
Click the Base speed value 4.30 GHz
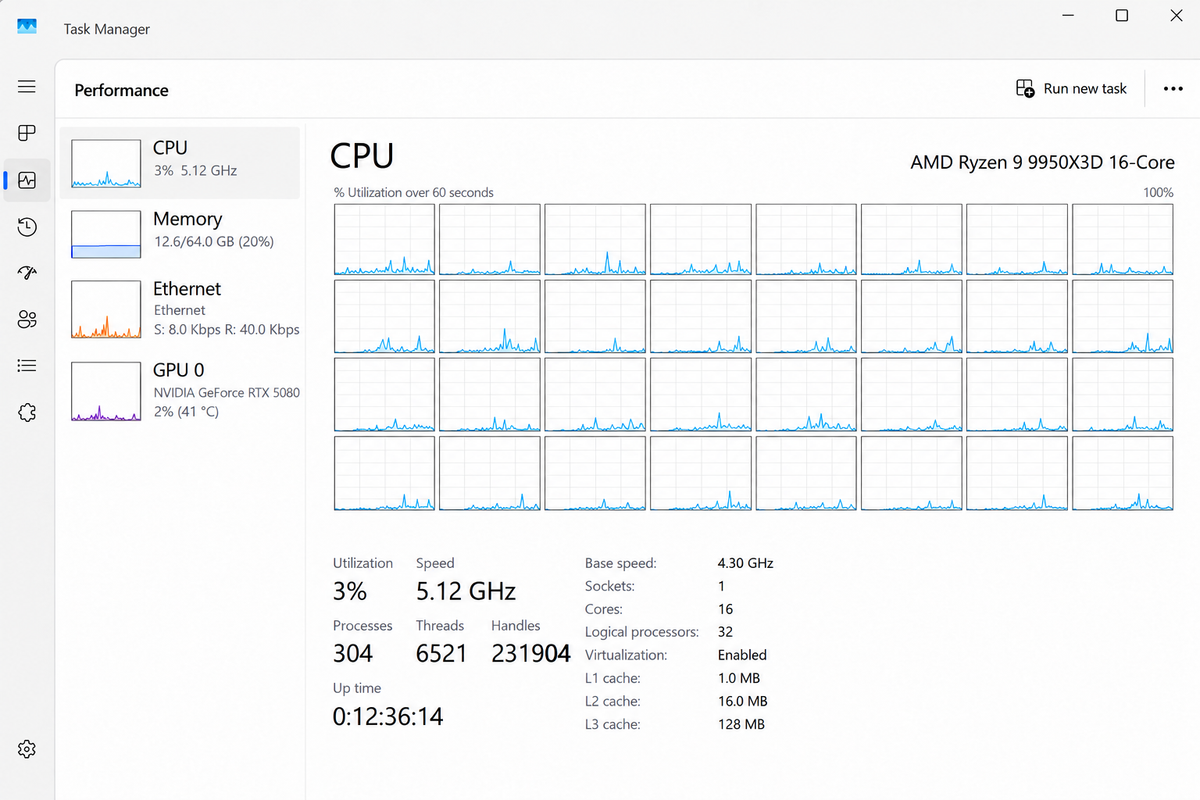(x=746, y=563)
